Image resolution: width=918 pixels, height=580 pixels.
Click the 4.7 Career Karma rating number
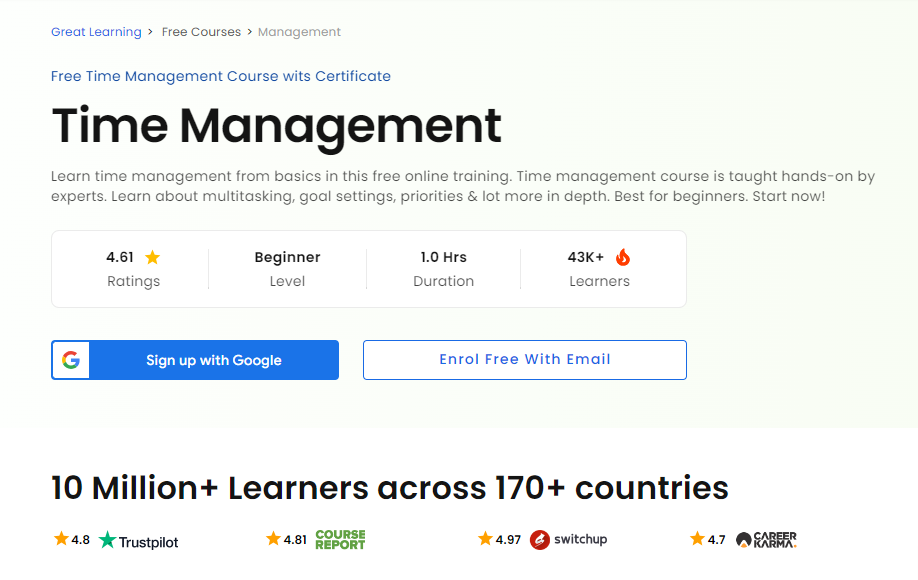click(717, 540)
